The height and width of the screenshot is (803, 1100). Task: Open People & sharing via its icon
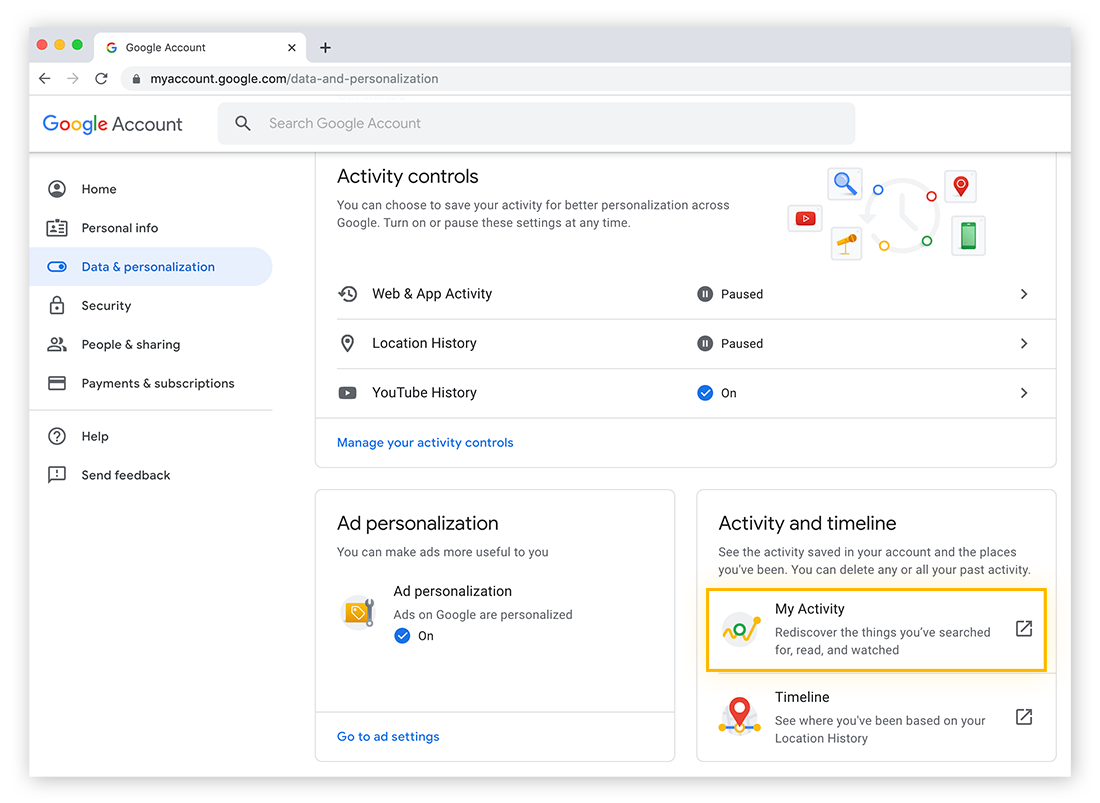point(57,344)
